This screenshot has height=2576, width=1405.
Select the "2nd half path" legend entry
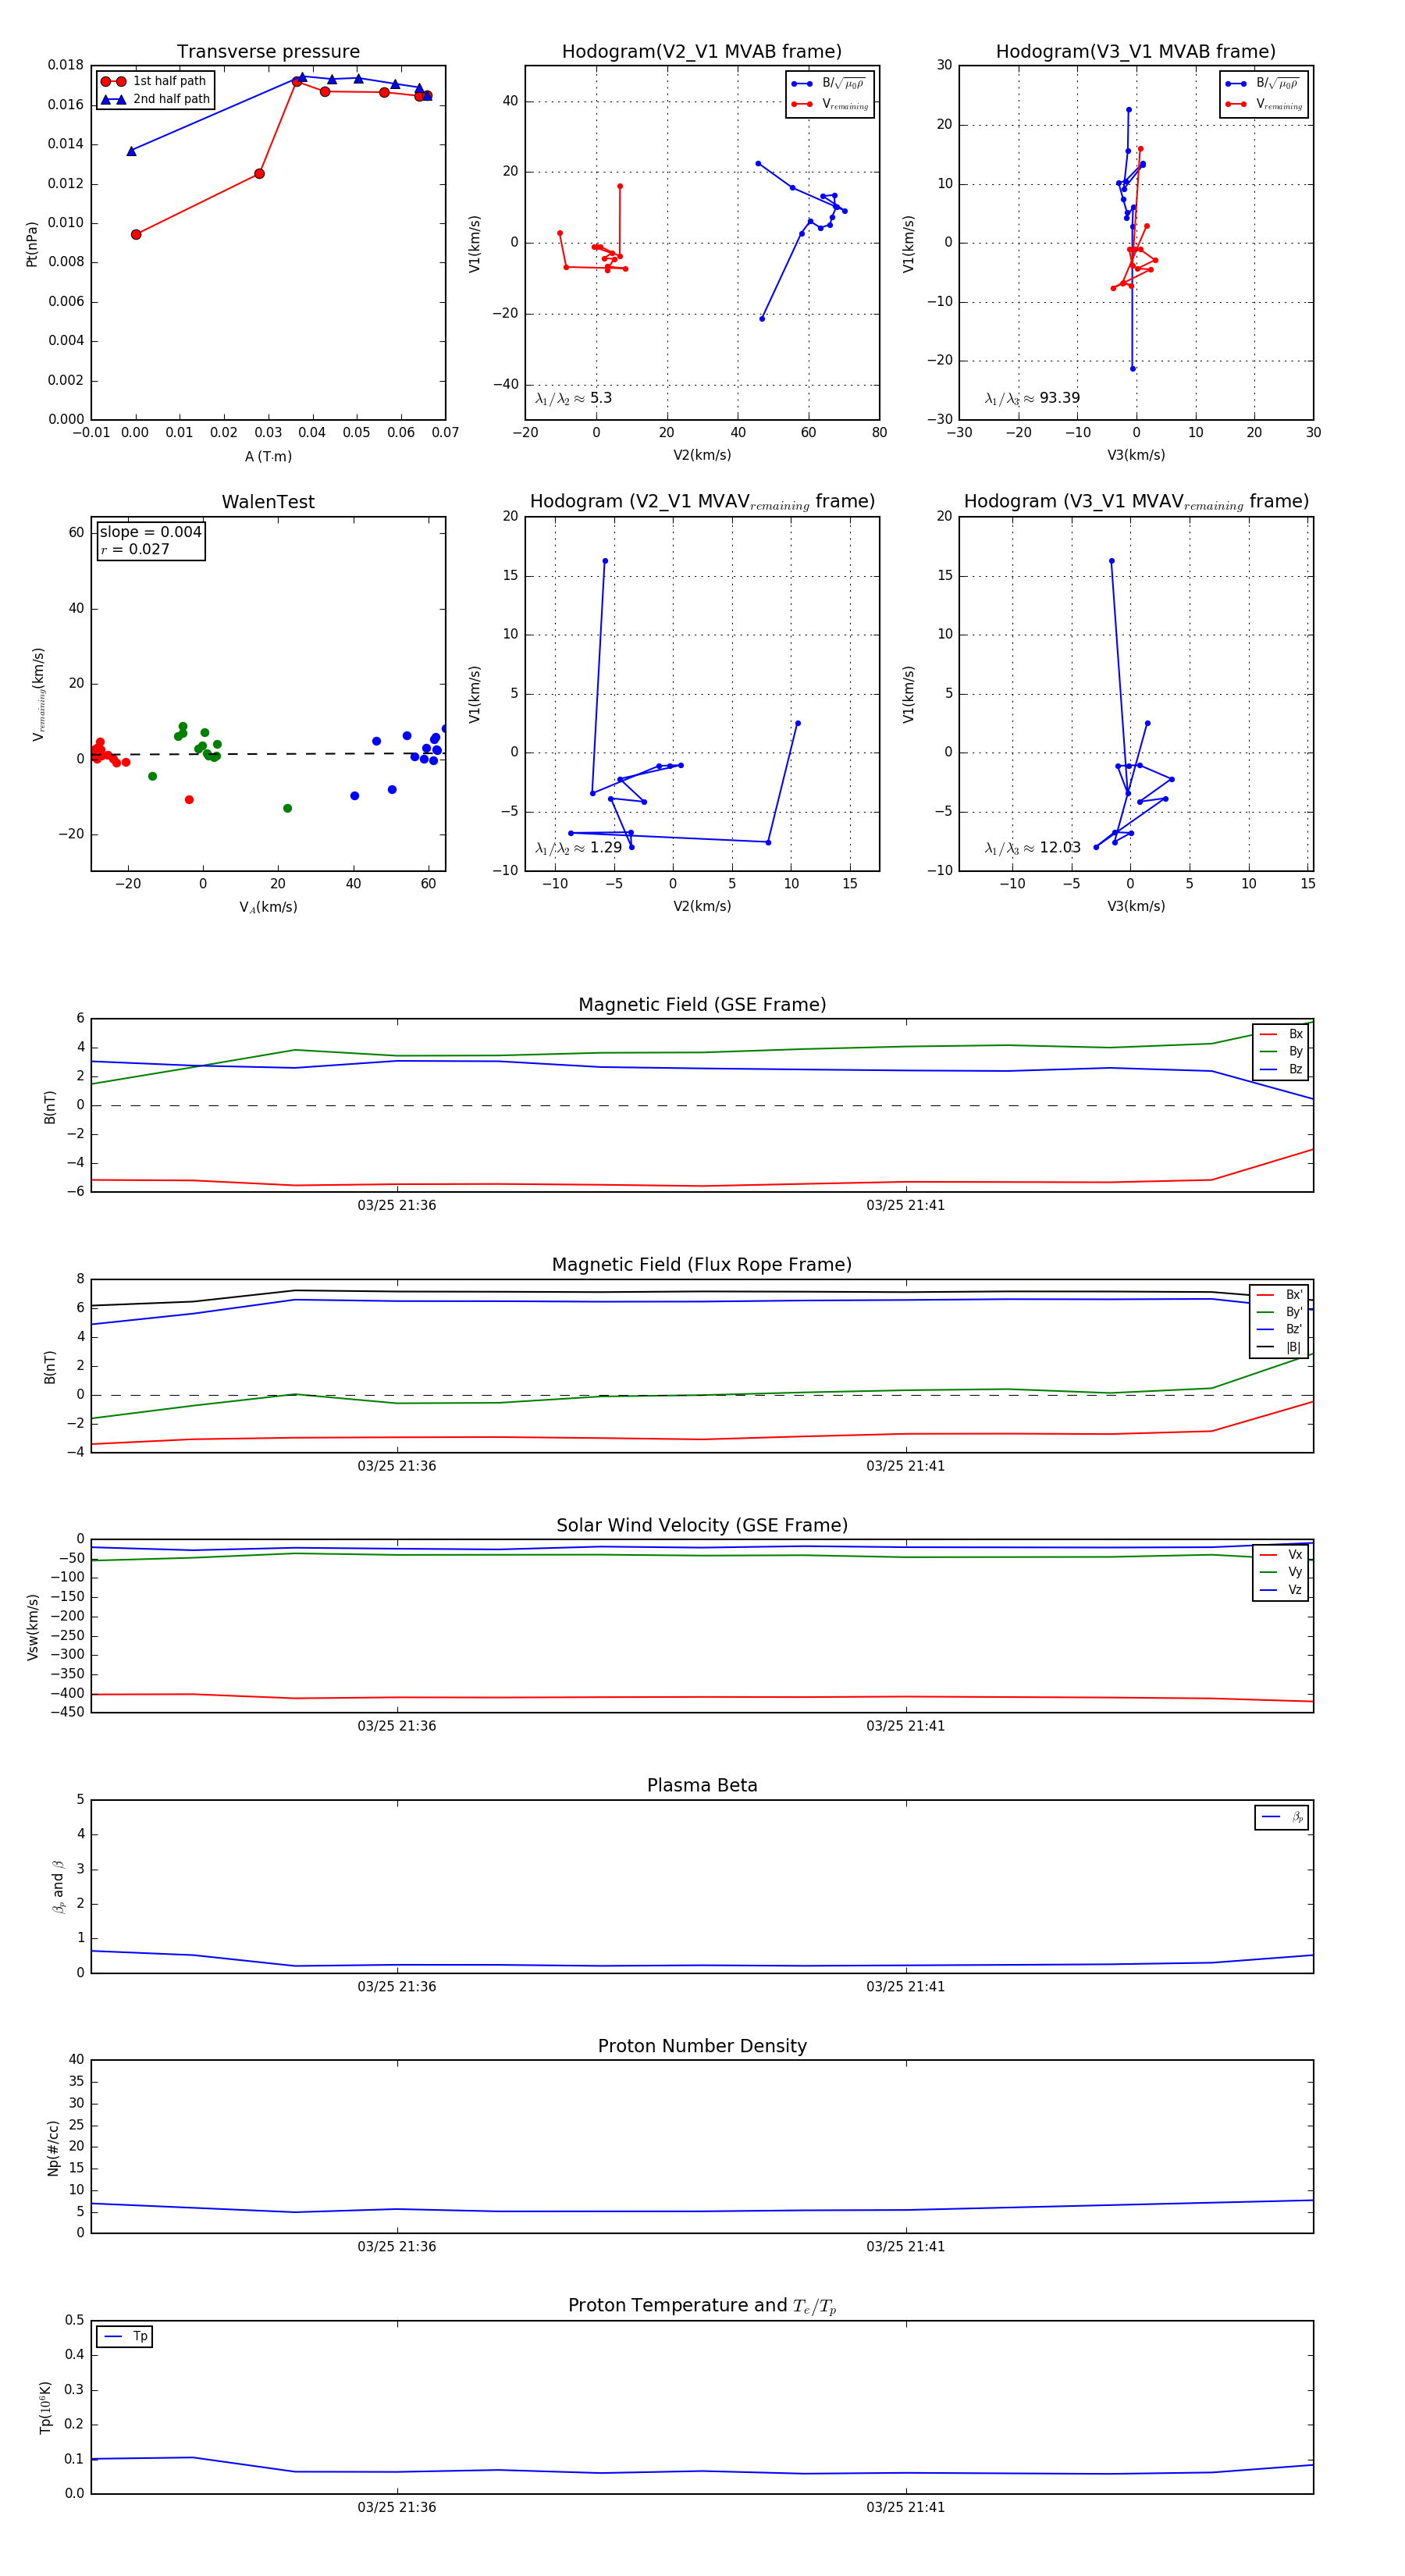[156, 99]
